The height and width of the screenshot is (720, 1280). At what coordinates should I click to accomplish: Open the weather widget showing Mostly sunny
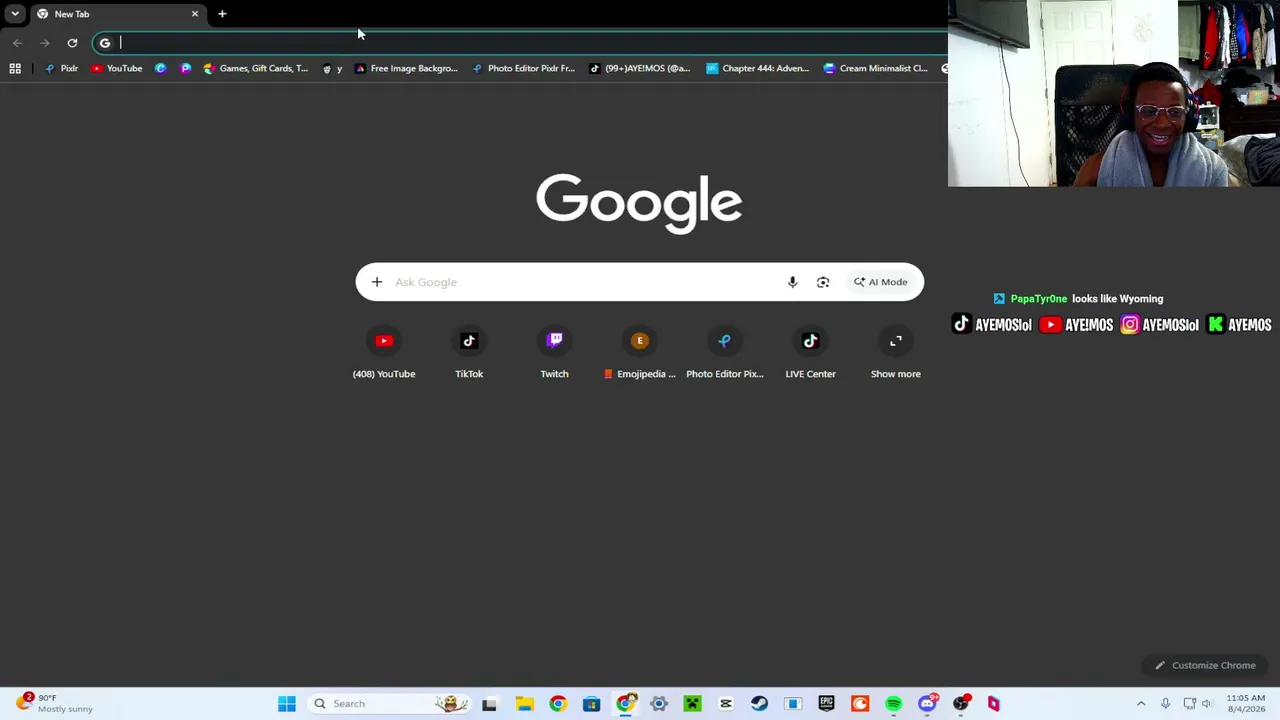point(52,703)
